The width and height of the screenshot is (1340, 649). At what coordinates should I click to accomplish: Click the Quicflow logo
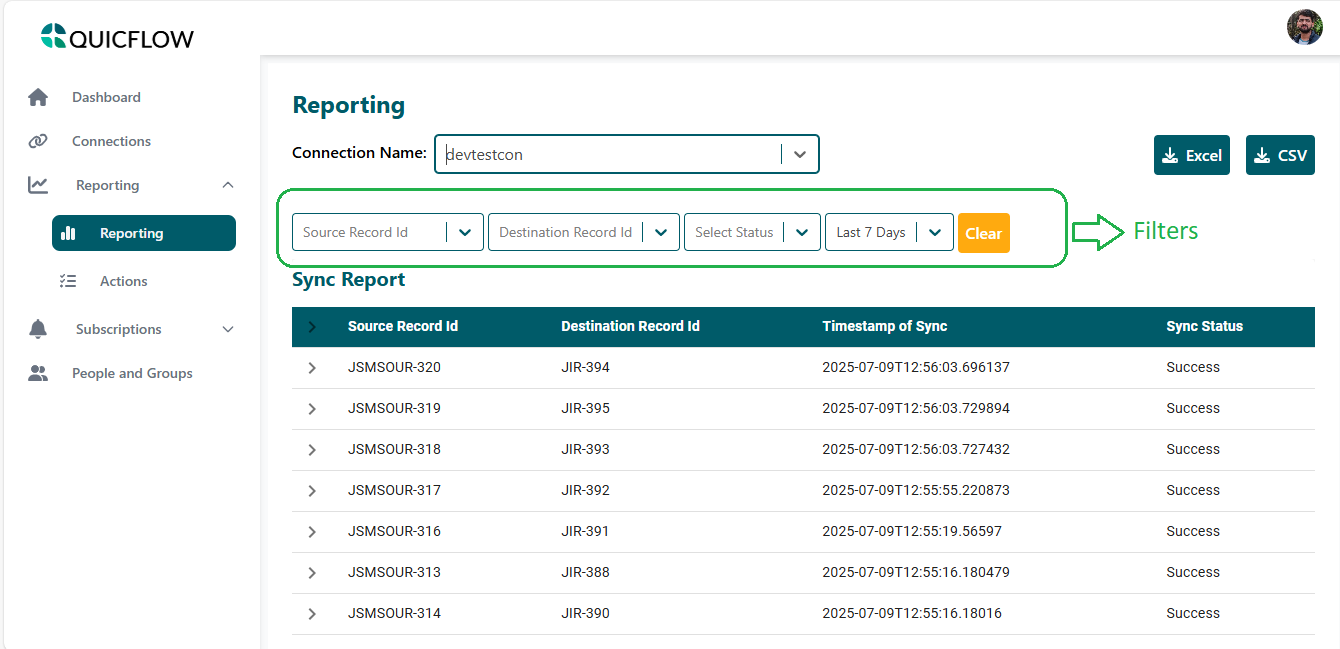click(x=118, y=38)
